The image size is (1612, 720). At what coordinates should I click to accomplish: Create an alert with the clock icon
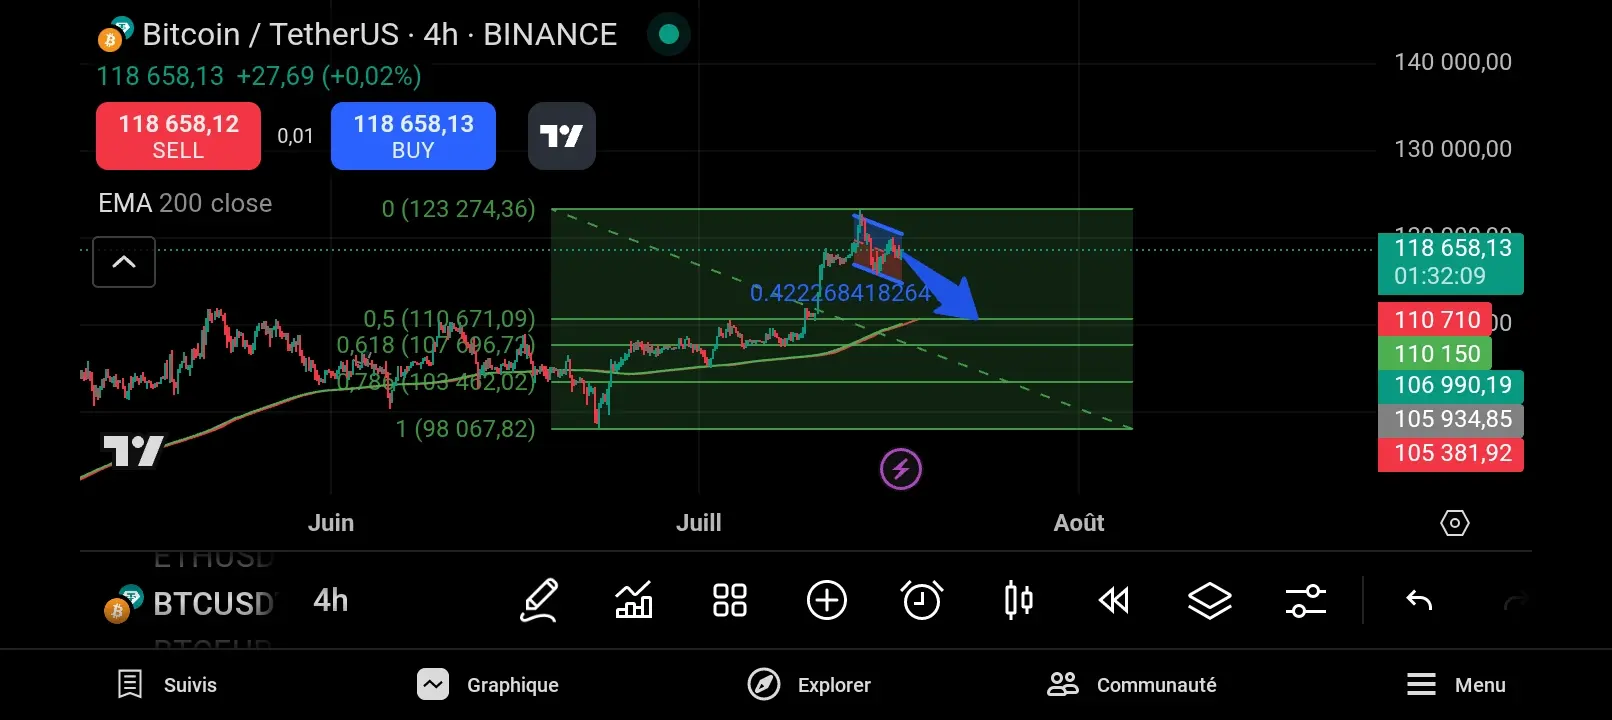(x=922, y=600)
